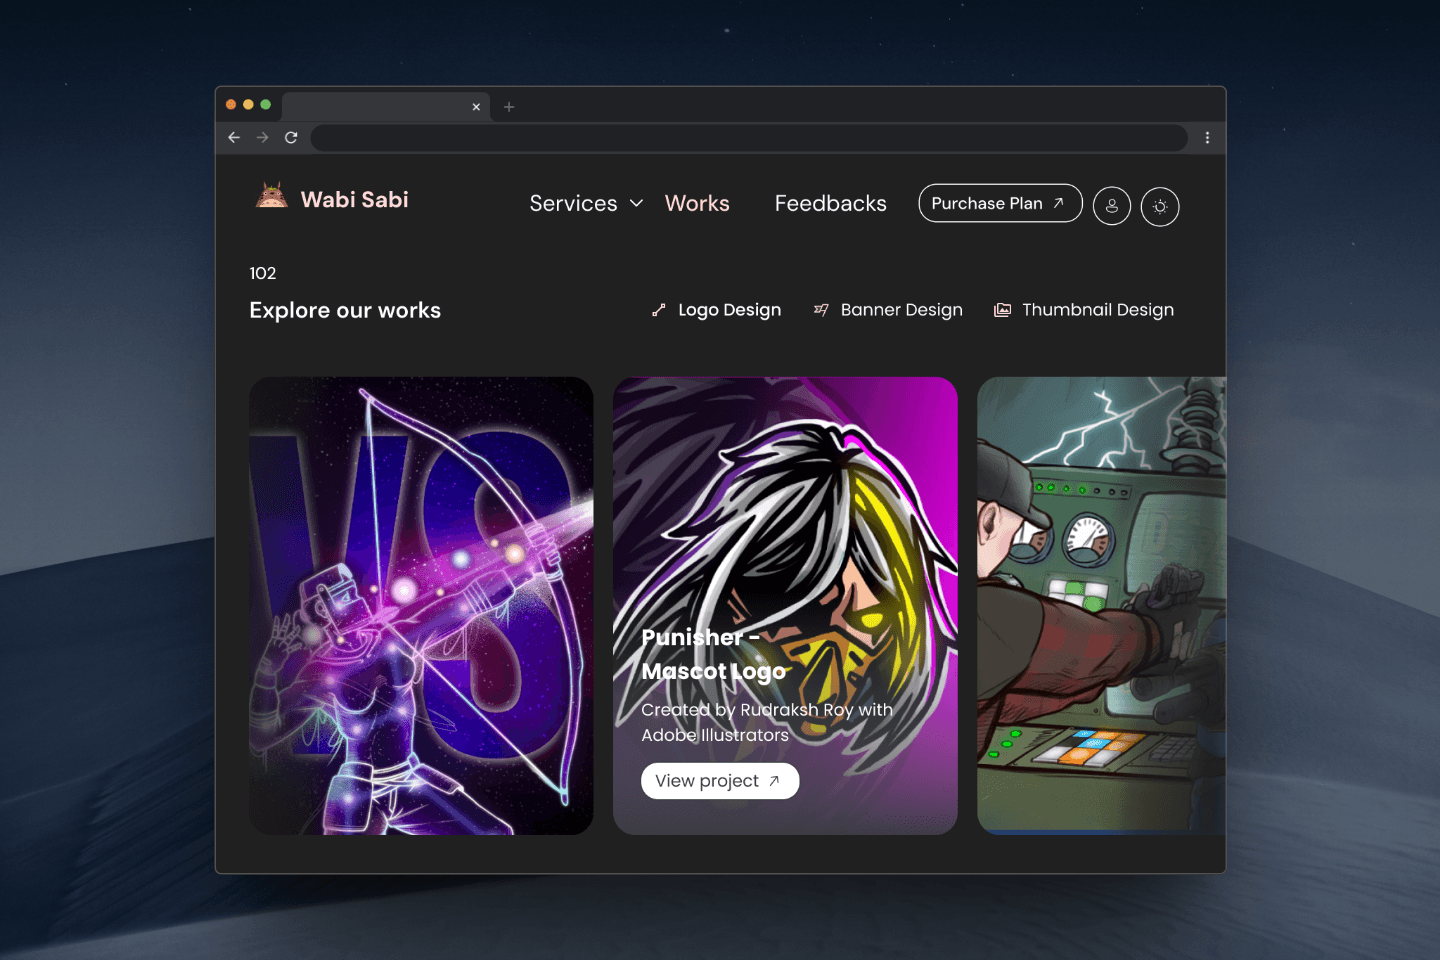The width and height of the screenshot is (1440, 960).
Task: Open a new browser tab
Action: [x=509, y=107]
